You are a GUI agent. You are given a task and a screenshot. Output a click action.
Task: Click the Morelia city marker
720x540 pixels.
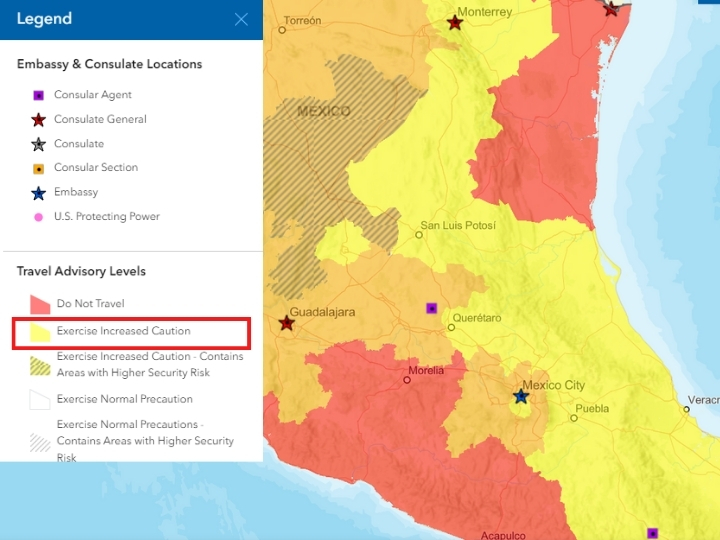tap(407, 380)
